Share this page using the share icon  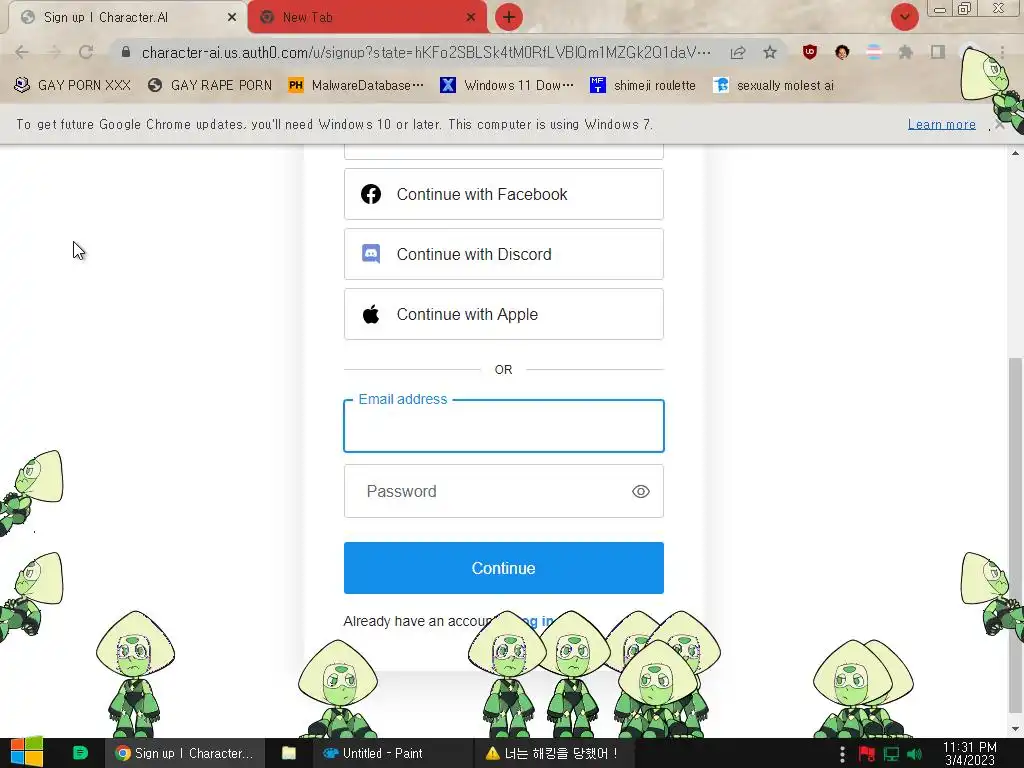pos(738,52)
